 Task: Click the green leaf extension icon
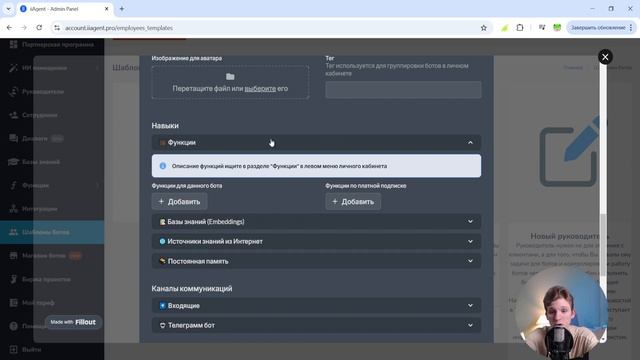[504, 28]
